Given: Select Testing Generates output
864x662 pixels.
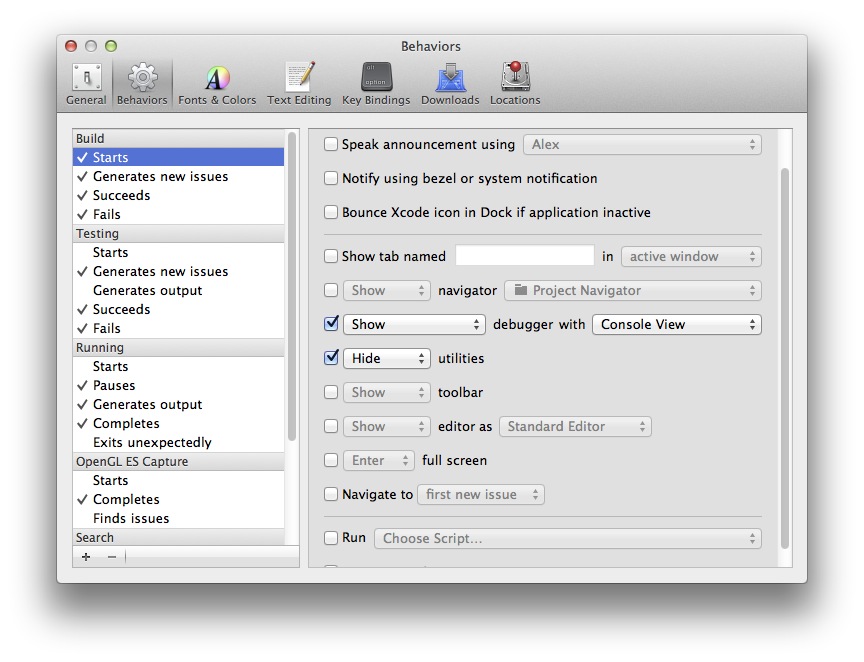Looking at the screenshot, I should tap(179, 290).
